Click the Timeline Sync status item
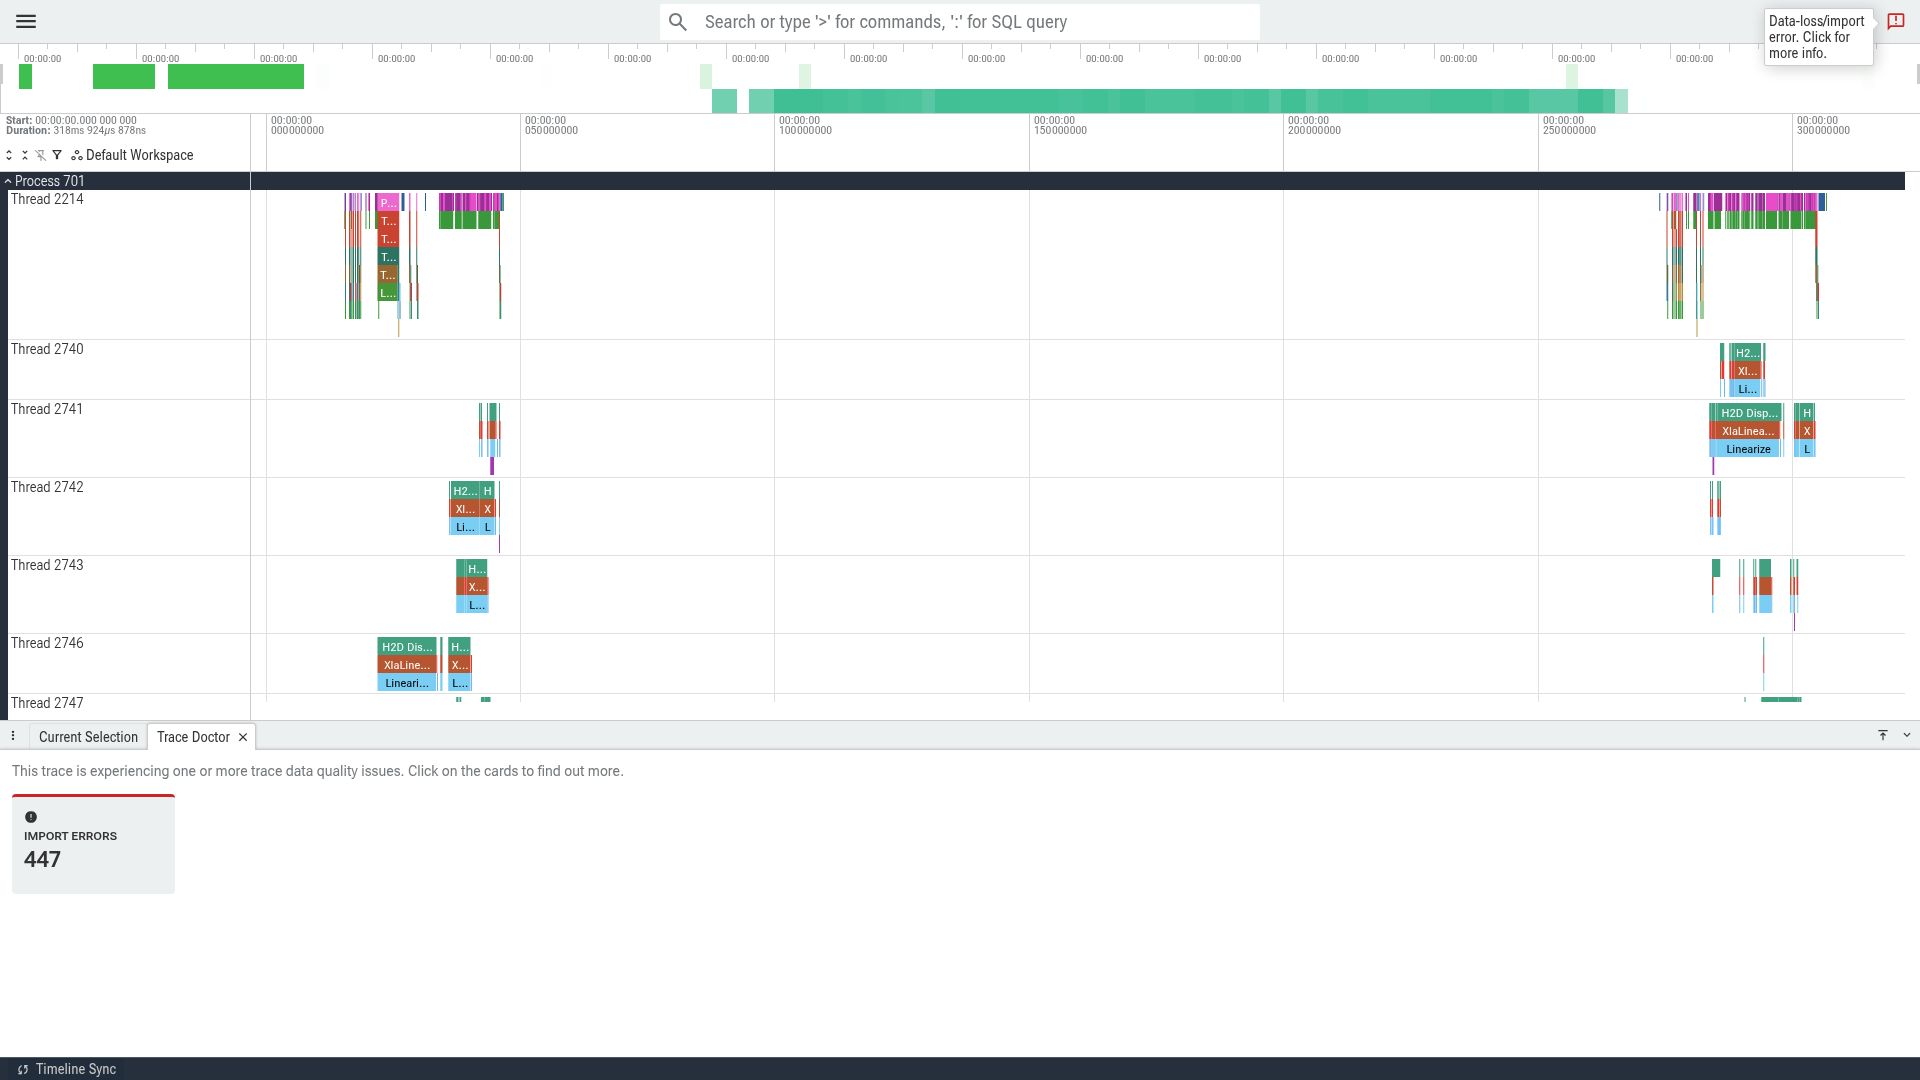Viewport: 1920px width, 1080px height. pyautogui.click(x=66, y=1069)
